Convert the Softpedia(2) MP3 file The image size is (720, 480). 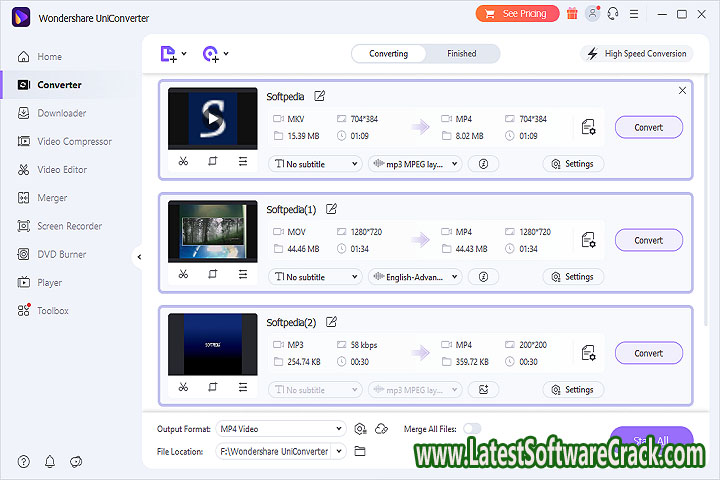649,353
